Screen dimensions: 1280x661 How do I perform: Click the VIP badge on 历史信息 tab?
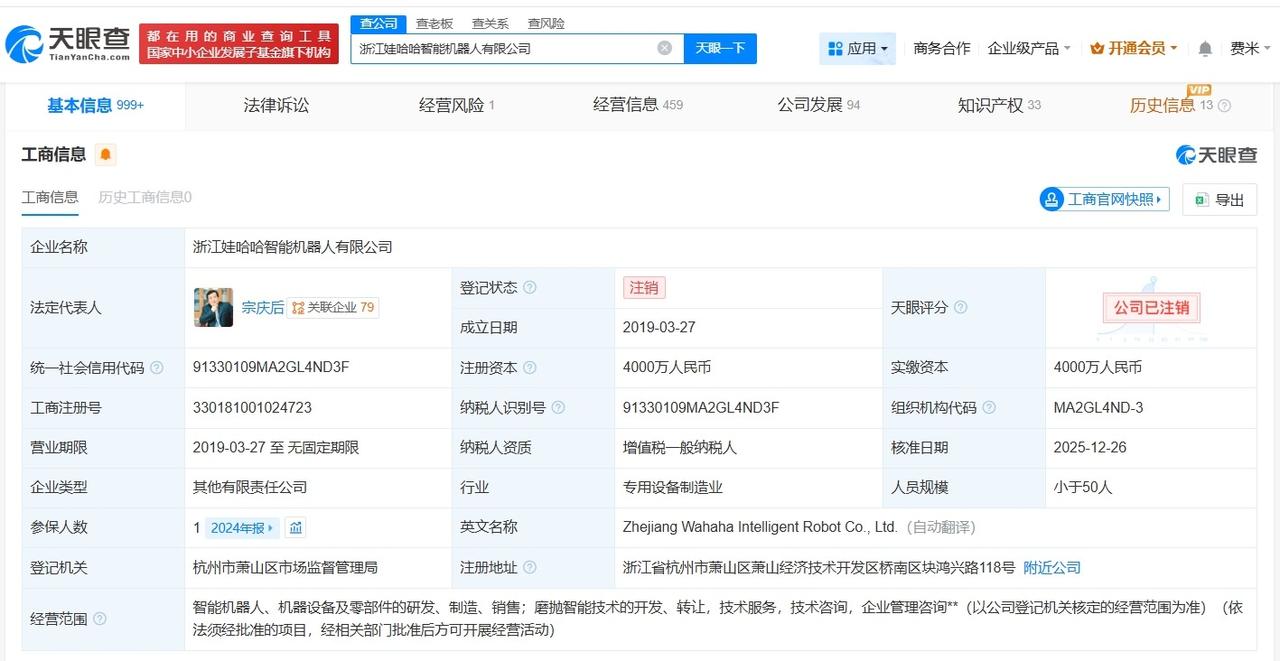coord(1200,88)
